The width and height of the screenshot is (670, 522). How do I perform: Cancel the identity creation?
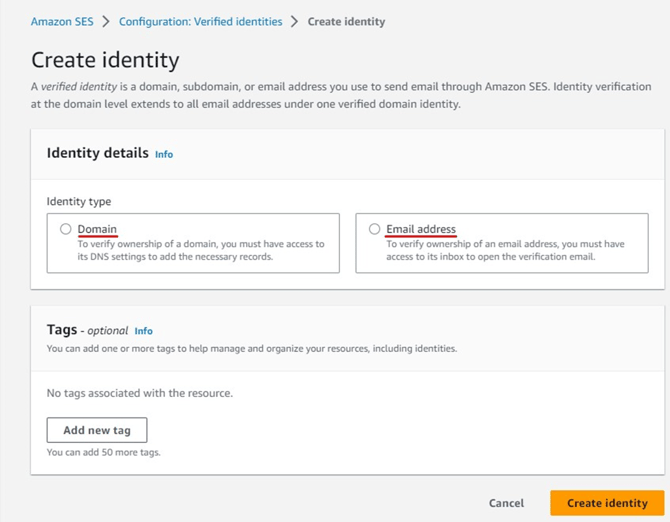click(506, 503)
